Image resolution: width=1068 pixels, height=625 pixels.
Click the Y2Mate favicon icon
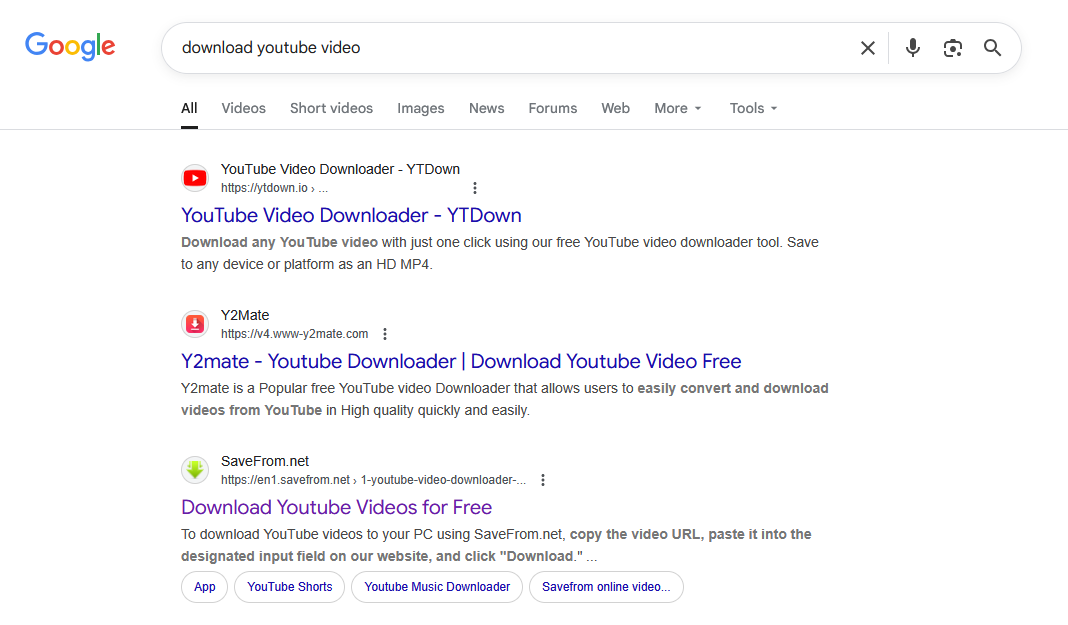click(195, 325)
